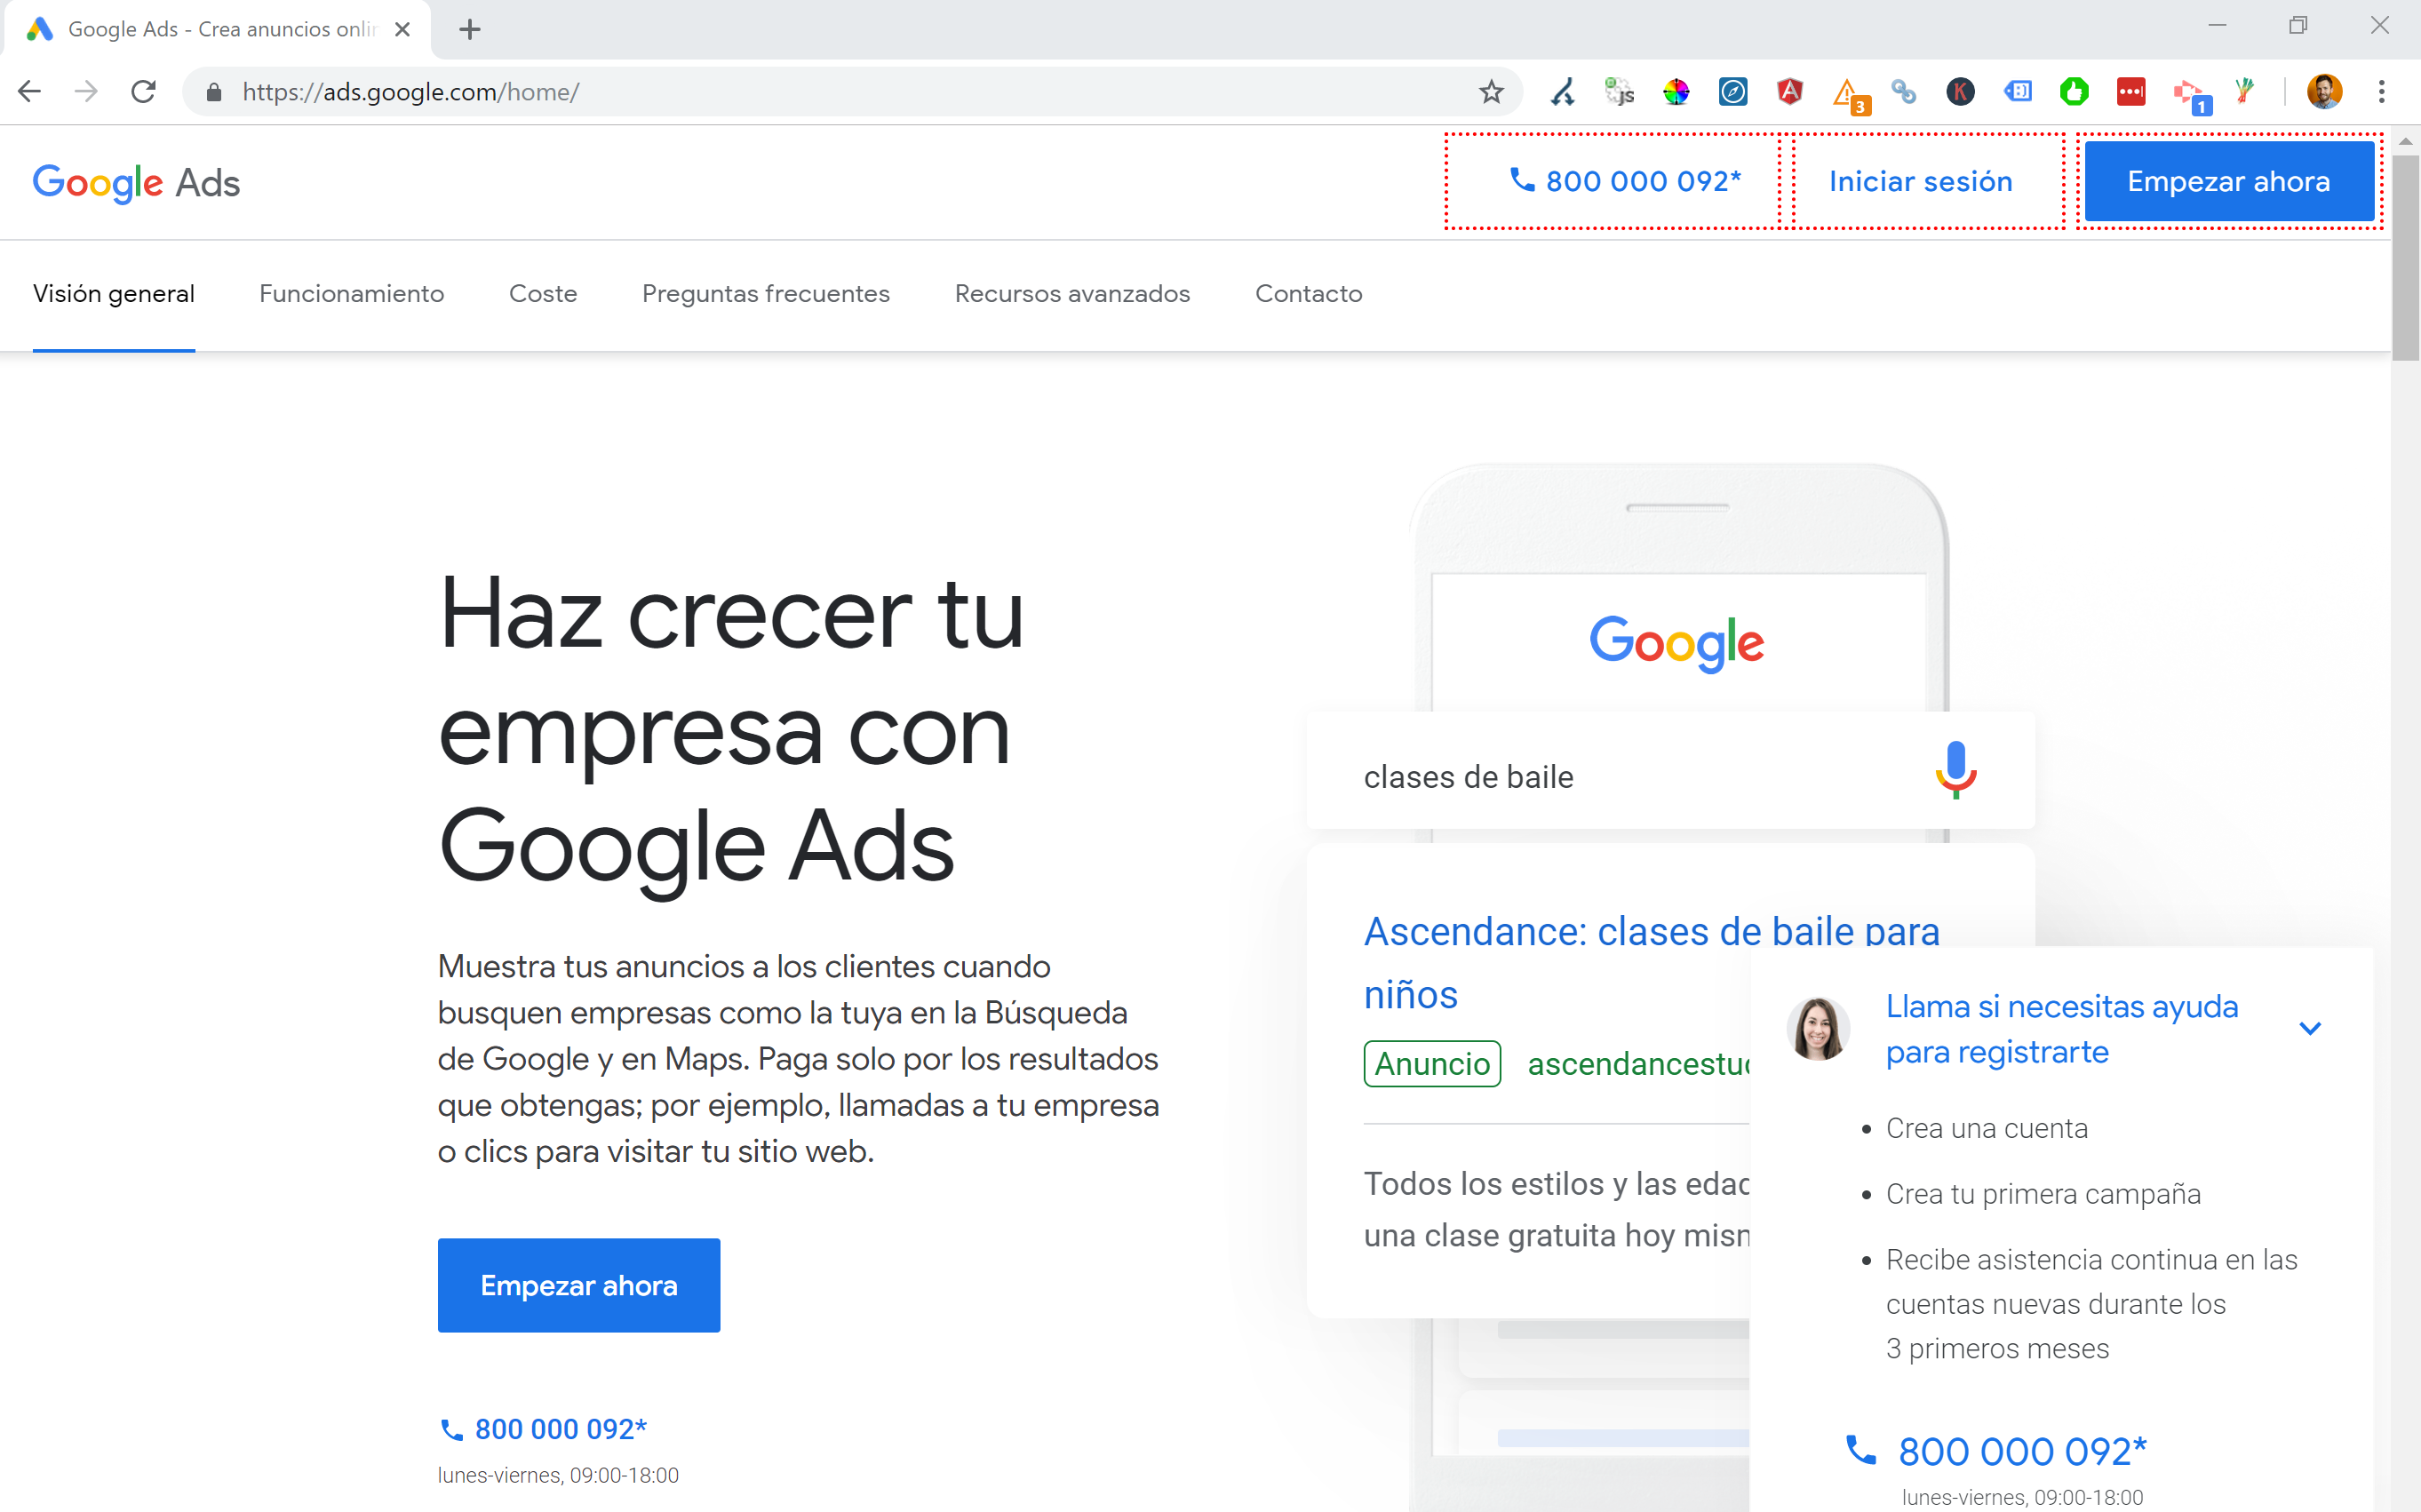This screenshot has height=1512, width=2421.
Task: Open the split-arrows extension icon
Action: pyautogui.click(x=1563, y=92)
